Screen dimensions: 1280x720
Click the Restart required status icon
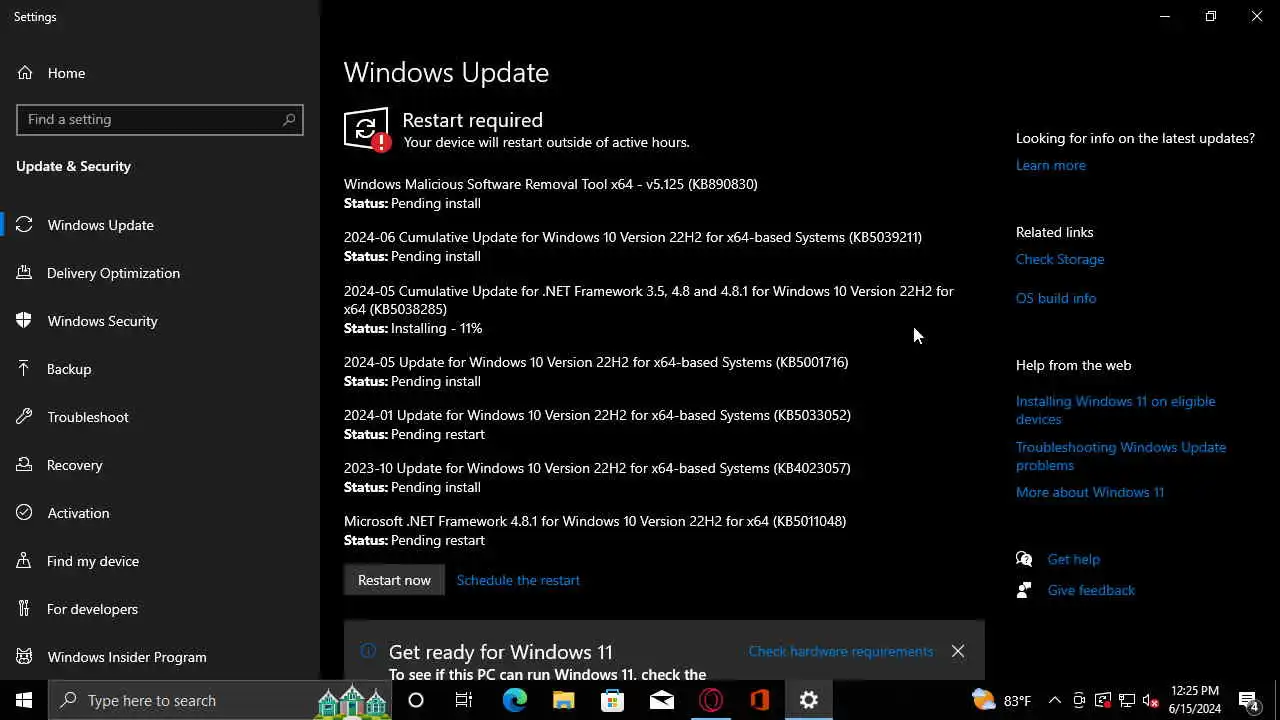tap(367, 129)
